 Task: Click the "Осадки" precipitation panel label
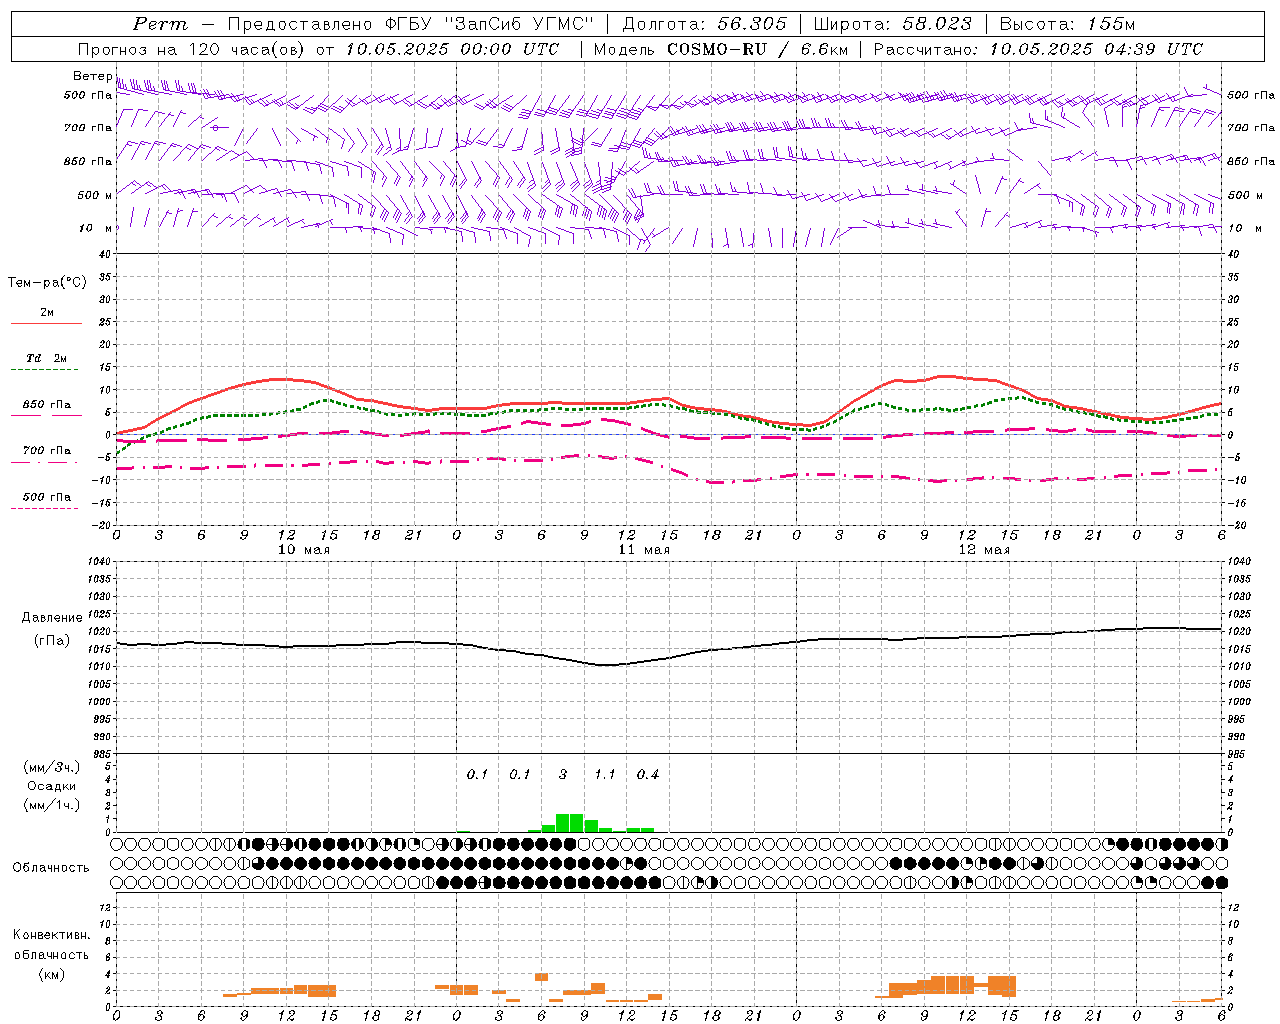[x=51, y=786]
